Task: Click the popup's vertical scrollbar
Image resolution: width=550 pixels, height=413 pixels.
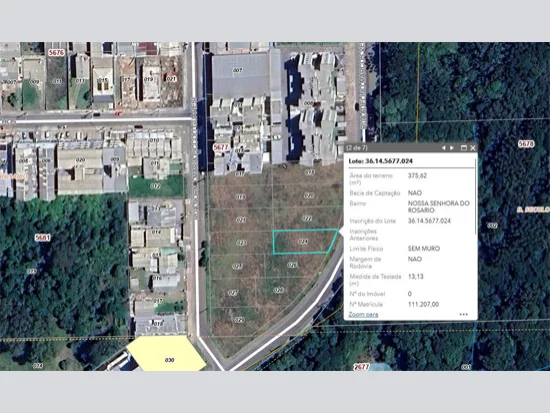Action: click(476, 196)
